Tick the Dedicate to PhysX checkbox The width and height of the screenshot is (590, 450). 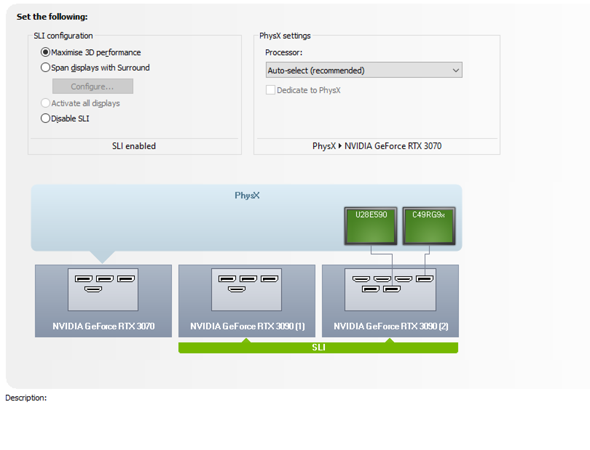(271, 90)
